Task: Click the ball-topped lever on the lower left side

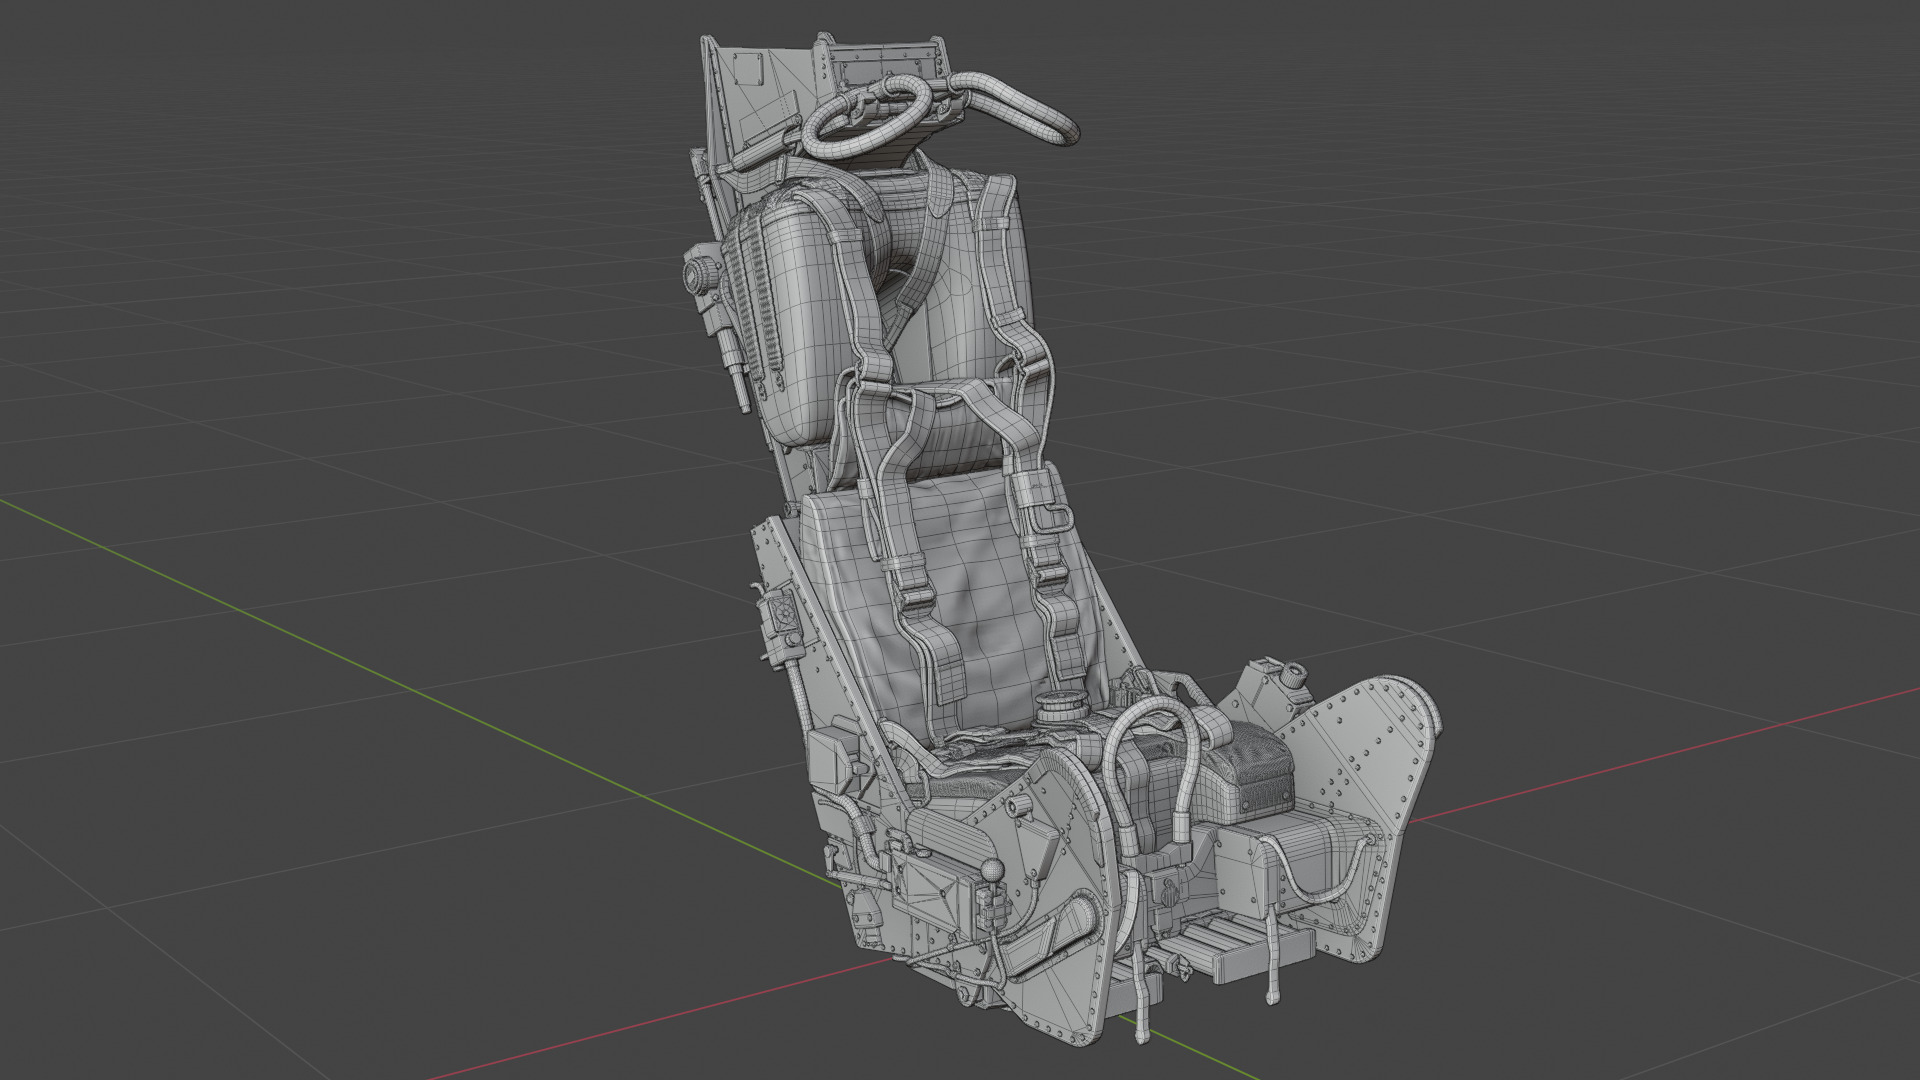Action: tap(990, 870)
